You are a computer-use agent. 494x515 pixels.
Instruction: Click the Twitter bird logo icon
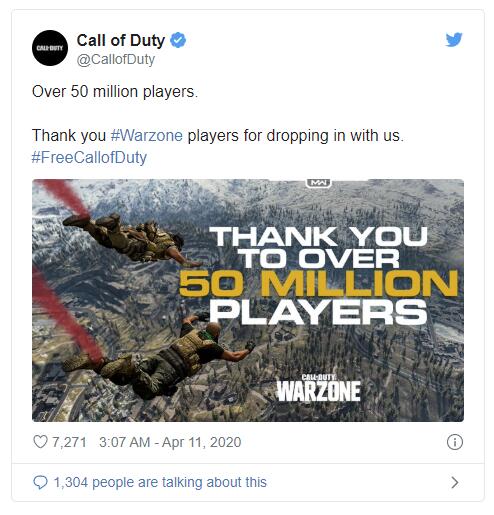[454, 40]
